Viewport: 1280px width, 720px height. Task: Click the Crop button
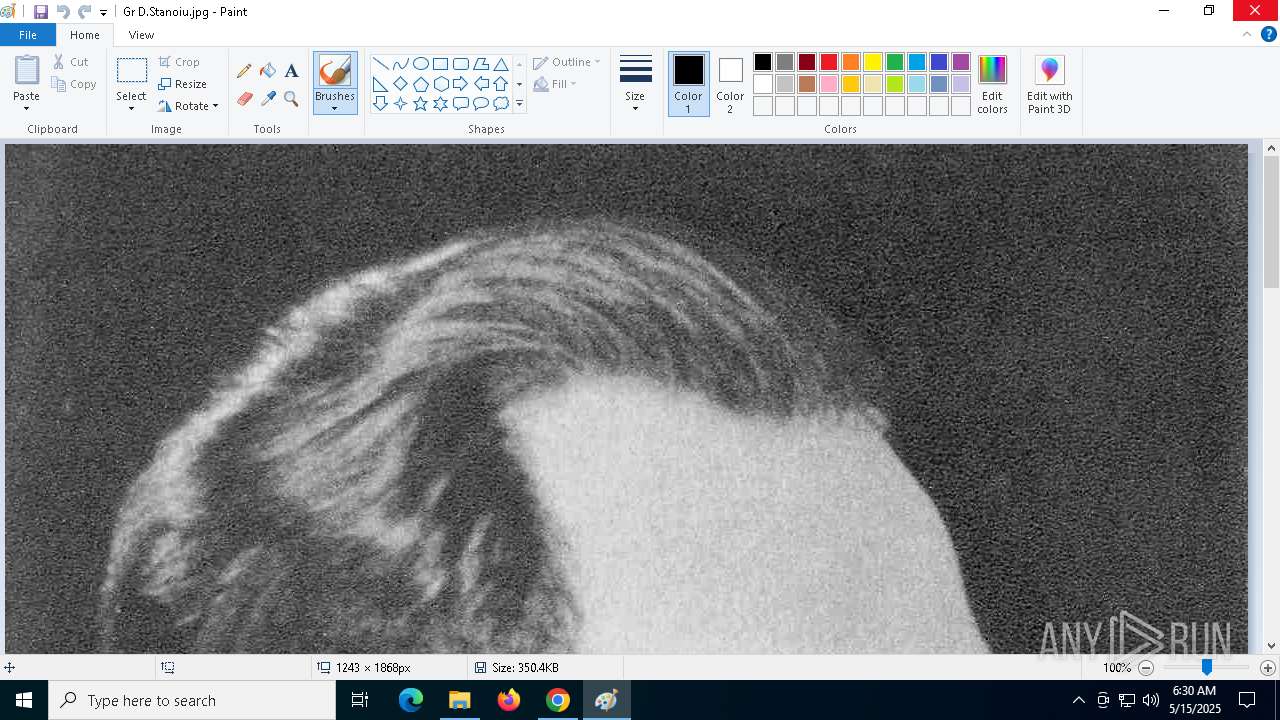coord(179,62)
